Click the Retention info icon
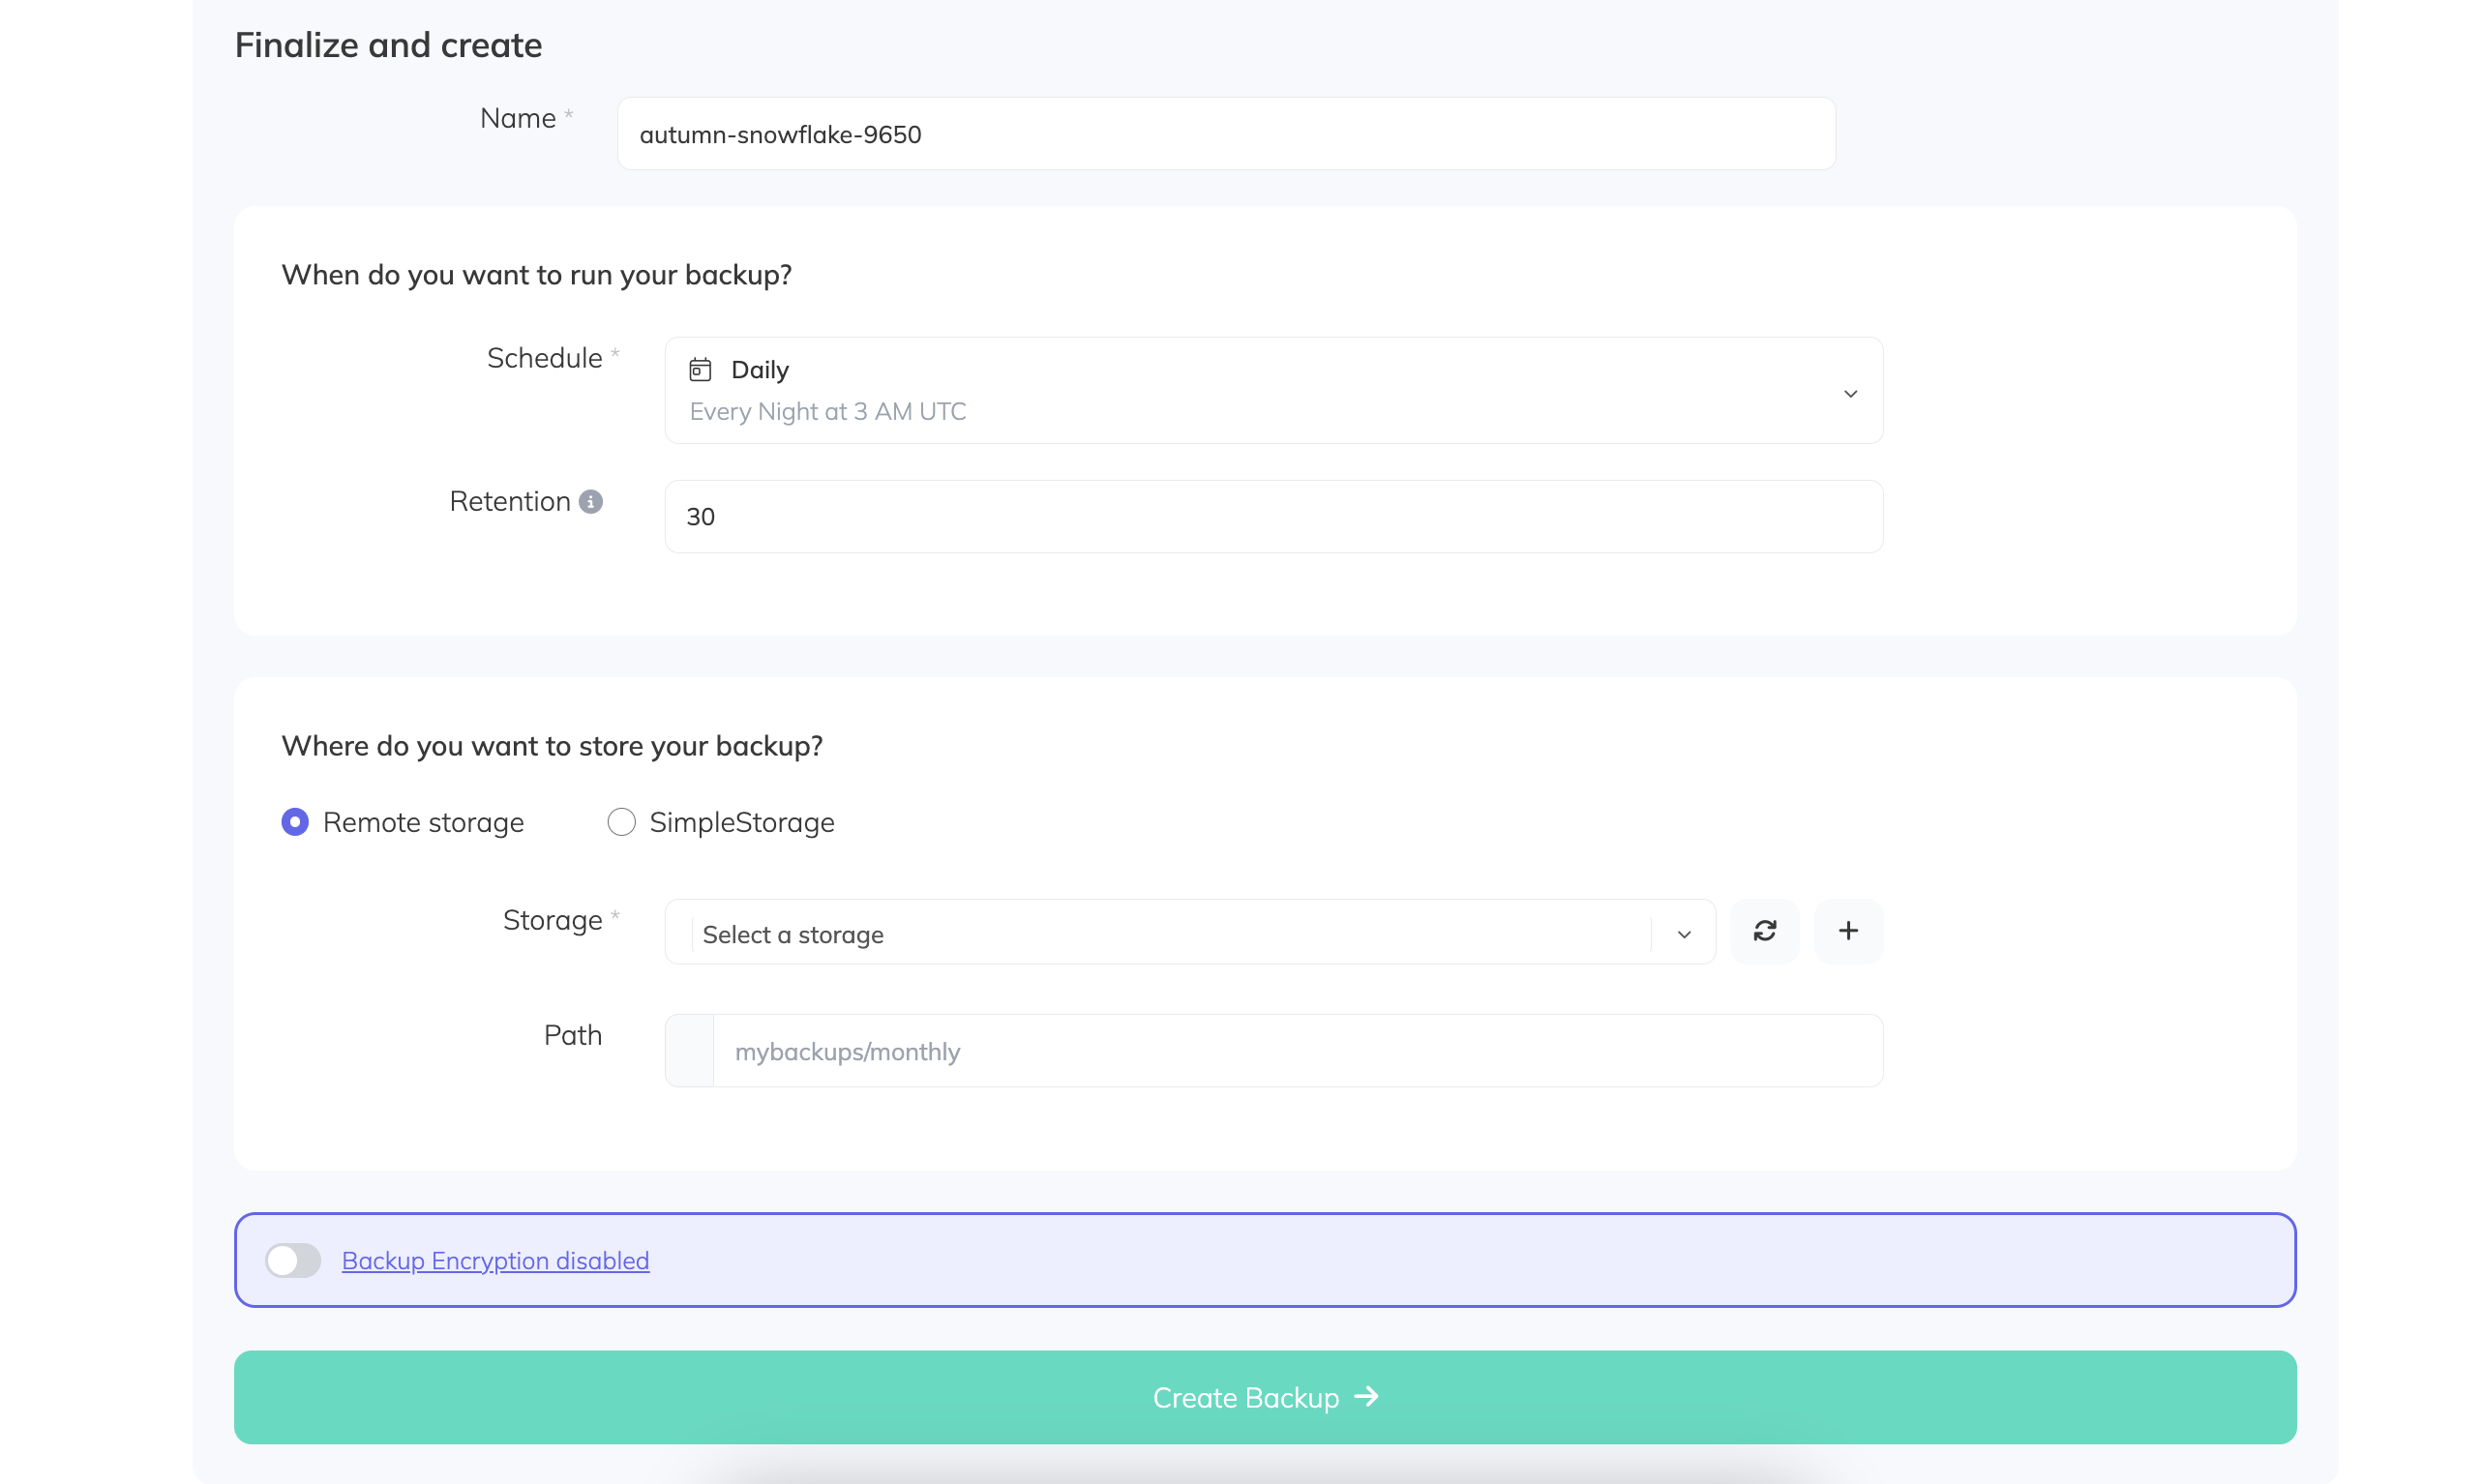The width and height of the screenshot is (2483, 1484). [x=591, y=502]
